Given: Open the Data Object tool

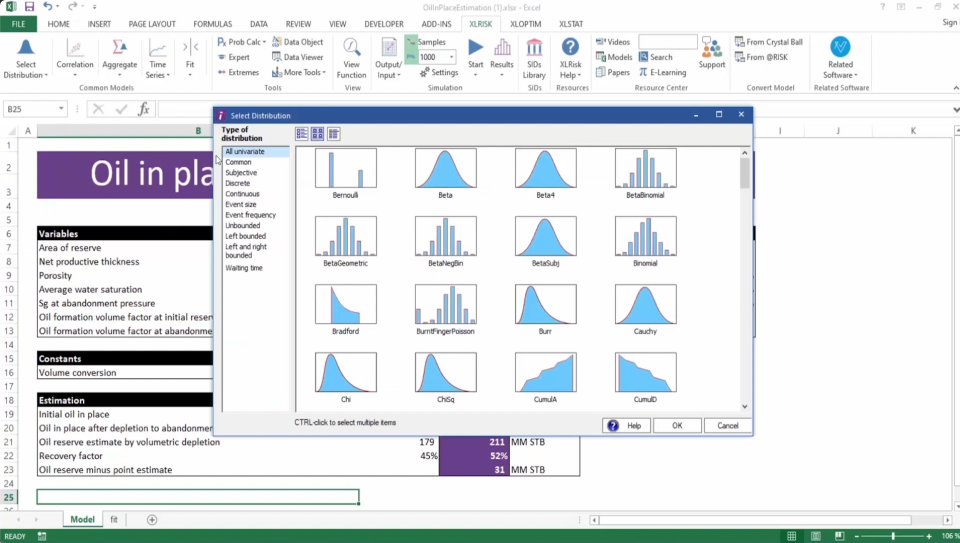Looking at the screenshot, I should 298,42.
